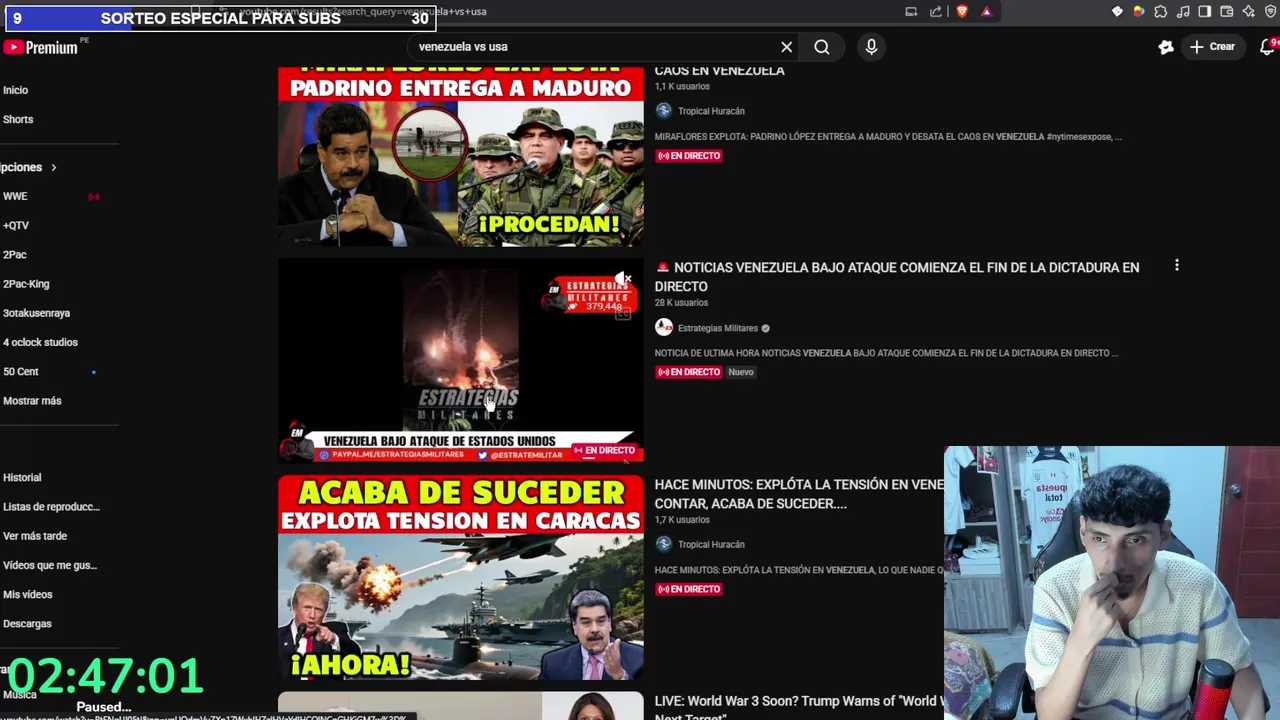The height and width of the screenshot is (720, 1280).
Task: Open the 2Pac-King subscription
Action: click(26, 284)
